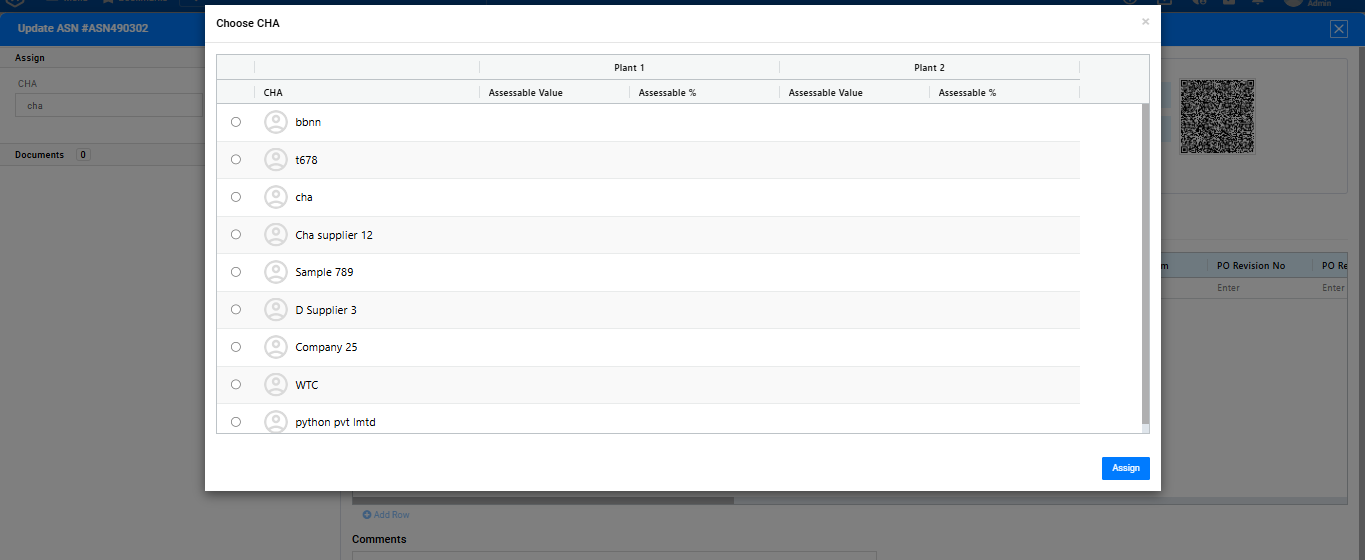Close the Update ASN panel
The width and height of the screenshot is (1365, 560).
tap(1338, 29)
